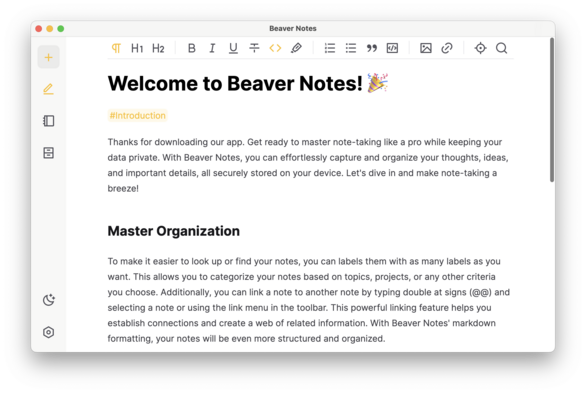Click in the 'Thanks for downloading' paragraph

(308, 165)
